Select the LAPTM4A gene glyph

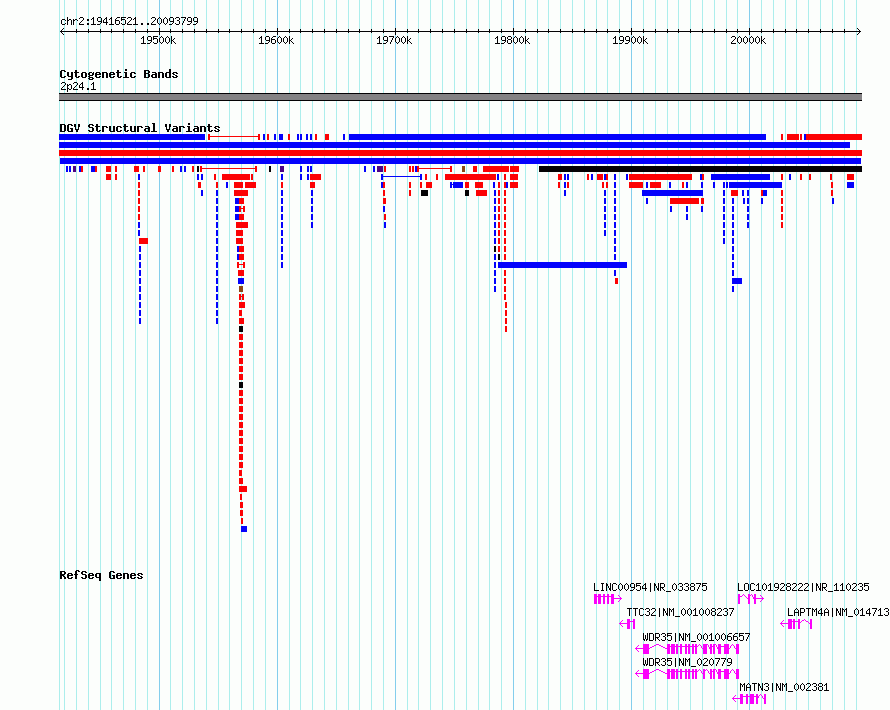[x=796, y=624]
